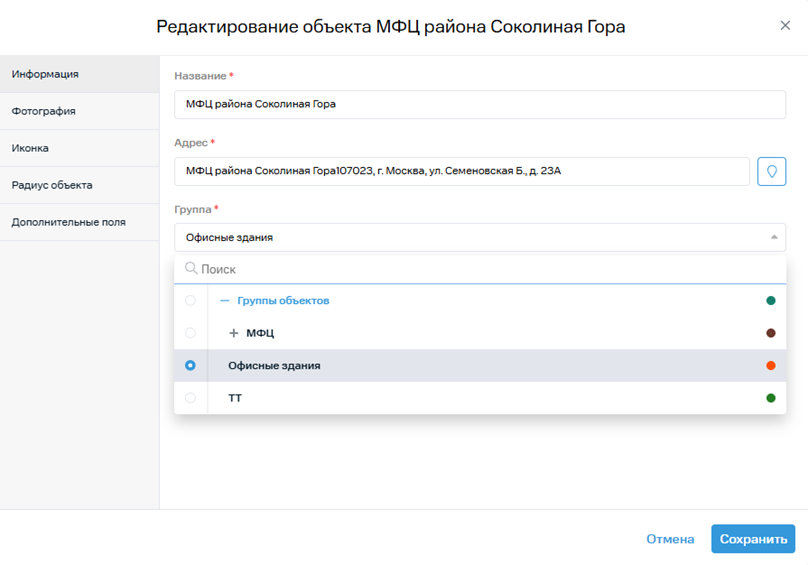Select the МФЦ radio button
808x565 pixels.
coord(190,333)
